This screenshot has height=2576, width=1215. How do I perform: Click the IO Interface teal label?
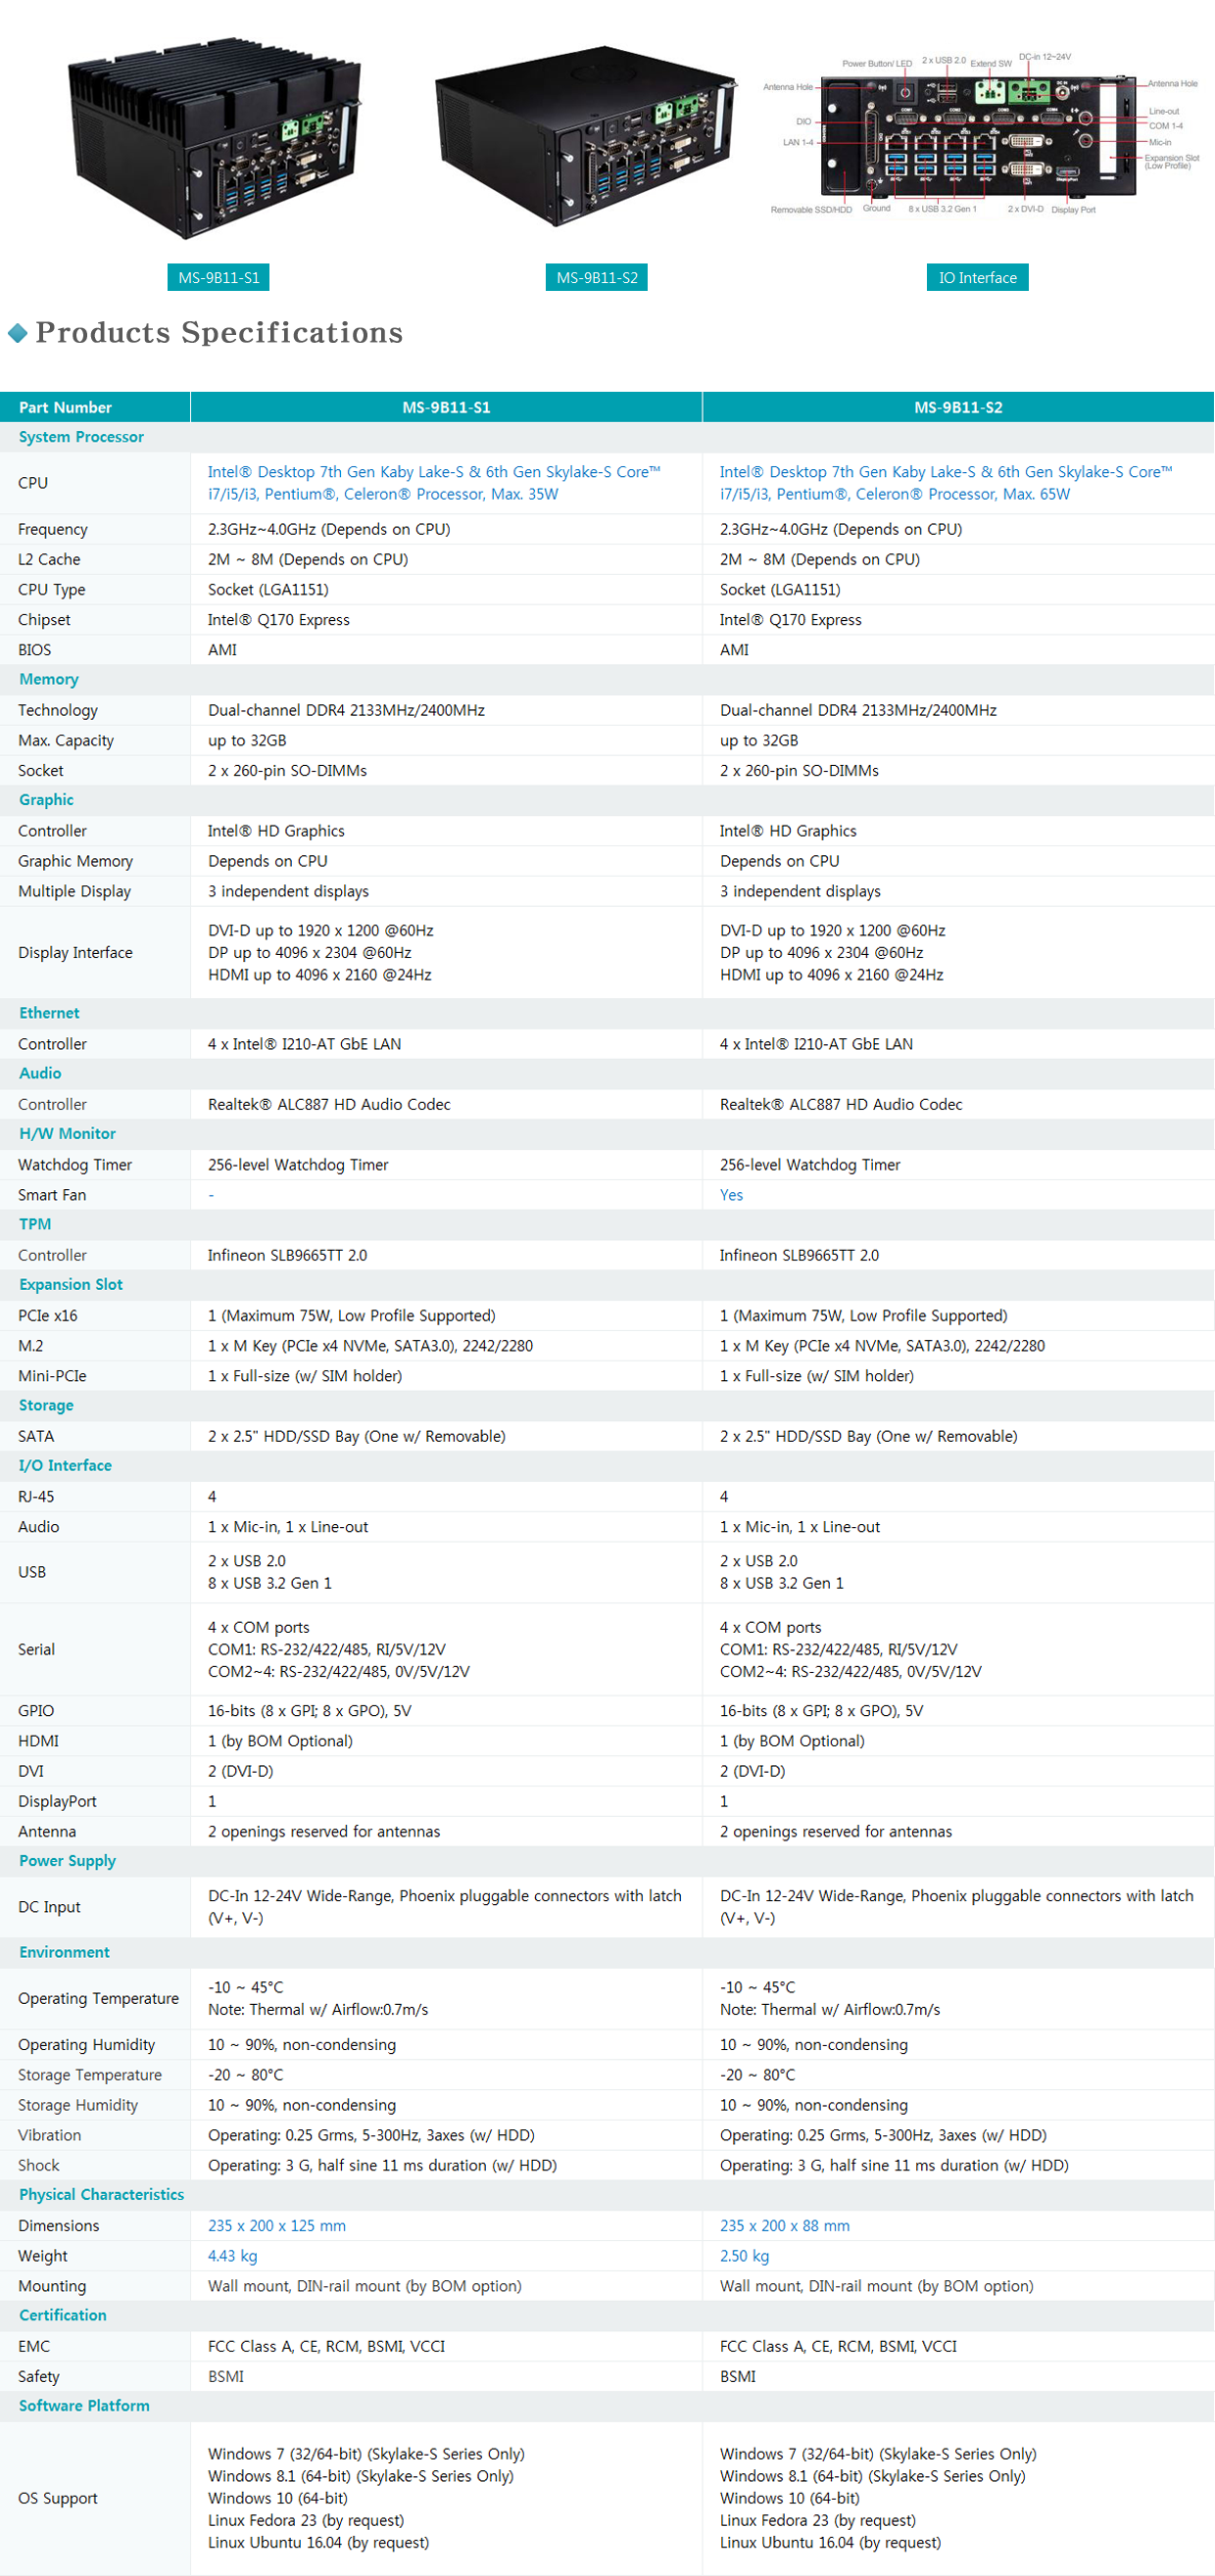977,277
